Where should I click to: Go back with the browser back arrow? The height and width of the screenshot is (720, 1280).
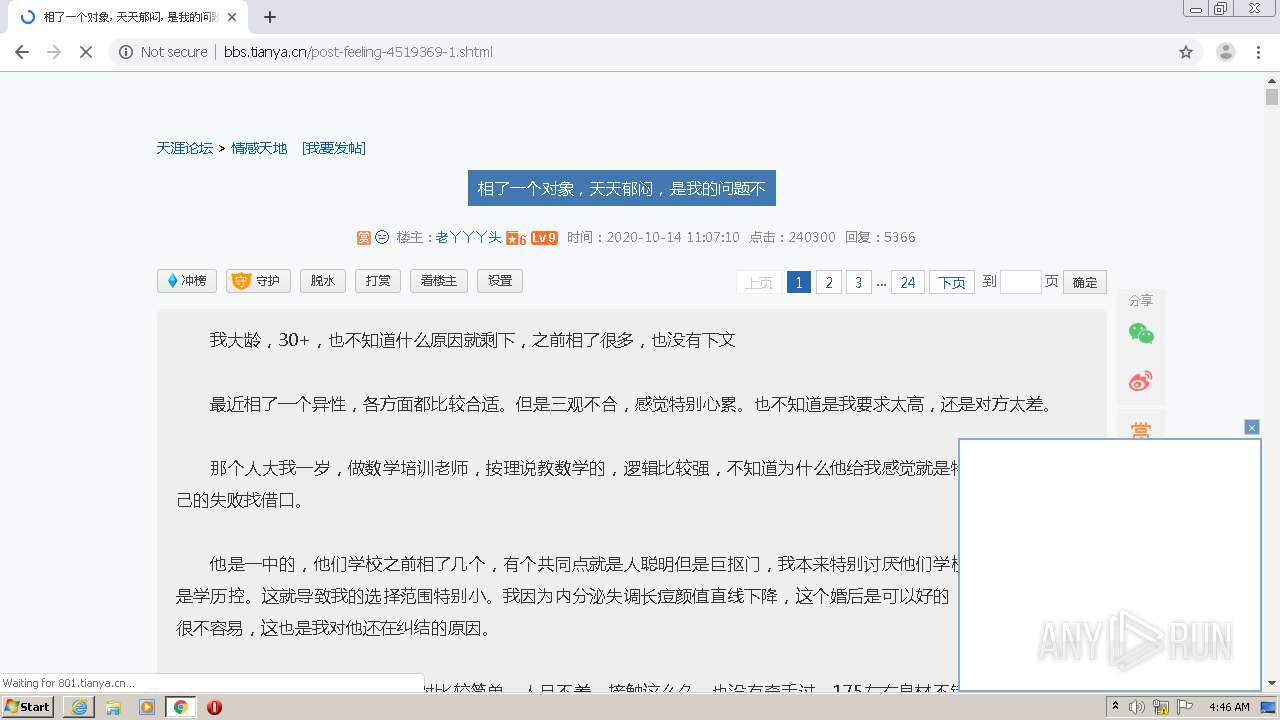tap(22, 52)
